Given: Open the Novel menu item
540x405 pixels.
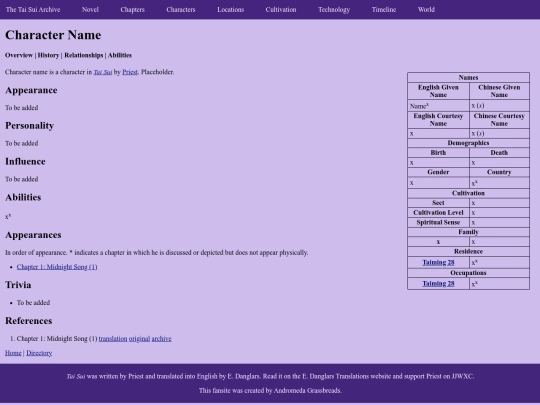Looking at the screenshot, I should pos(90,10).
